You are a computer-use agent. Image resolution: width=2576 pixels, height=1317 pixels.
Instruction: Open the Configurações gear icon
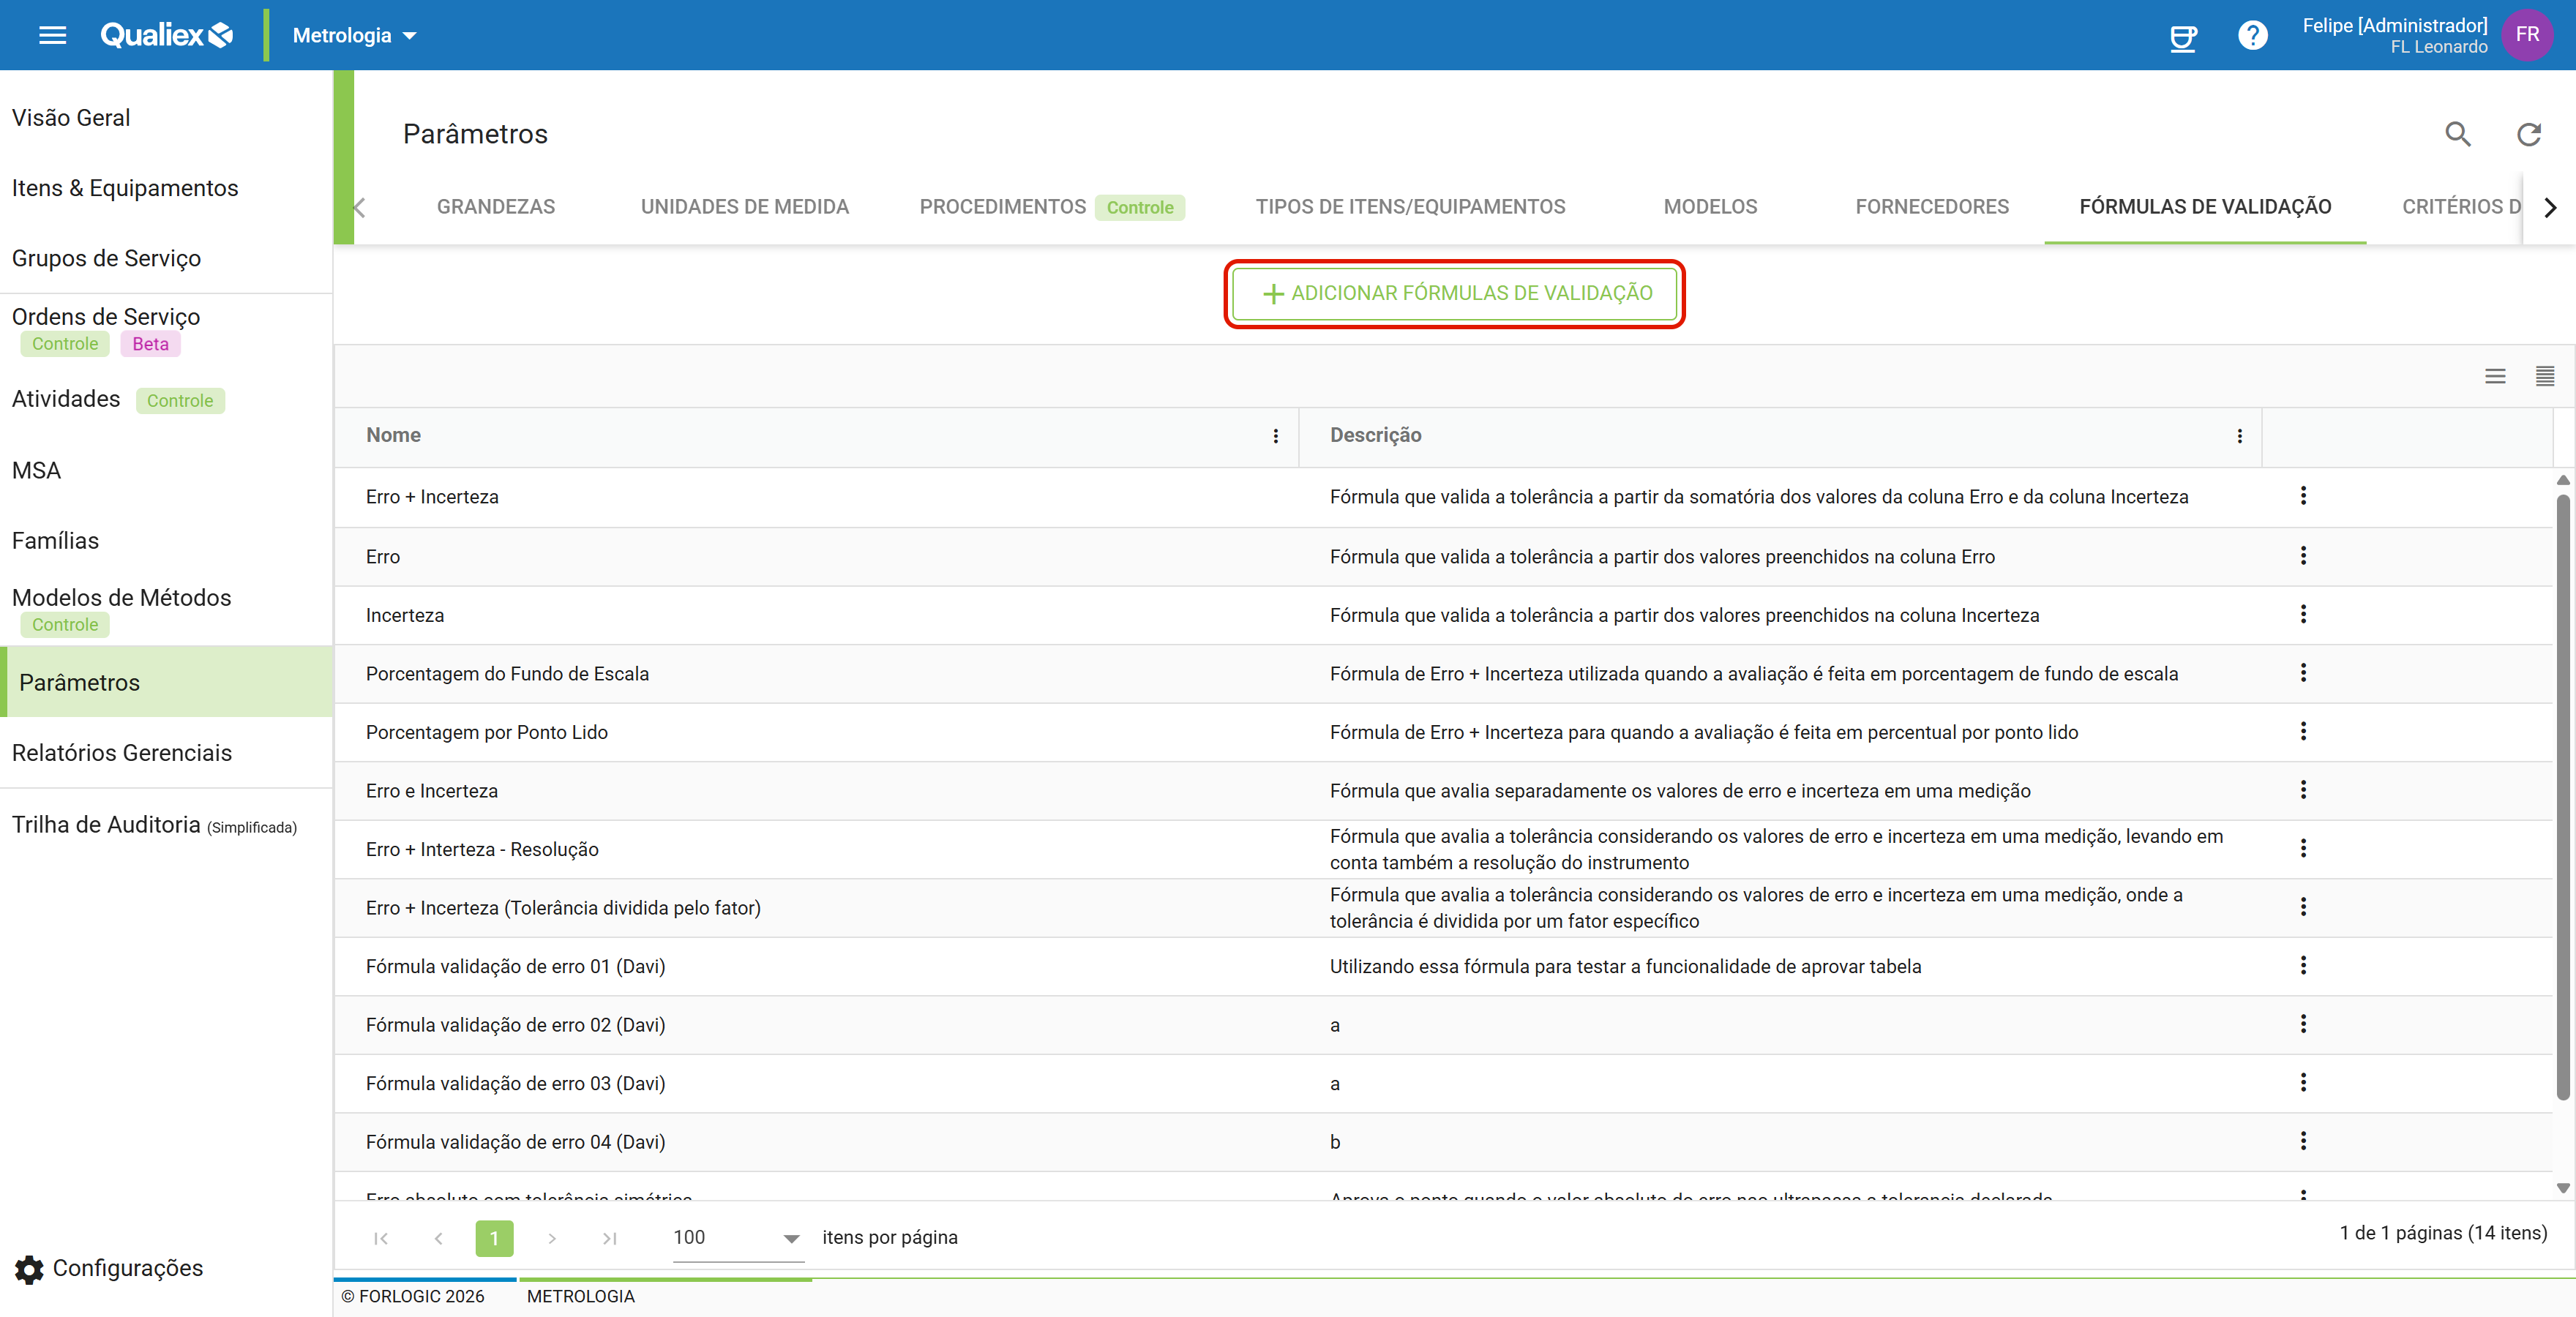[x=29, y=1269]
